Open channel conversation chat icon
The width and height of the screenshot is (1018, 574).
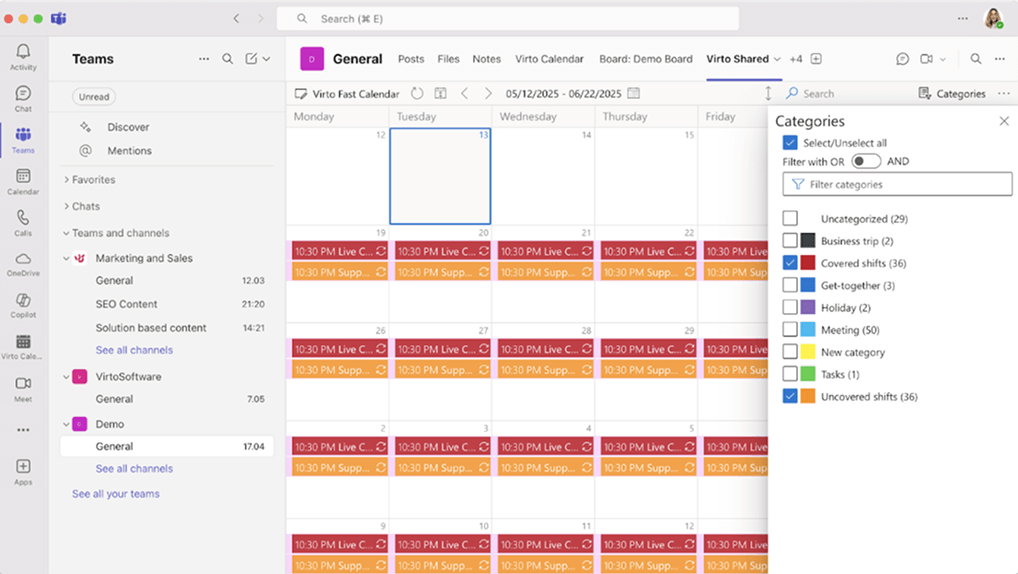(902, 59)
